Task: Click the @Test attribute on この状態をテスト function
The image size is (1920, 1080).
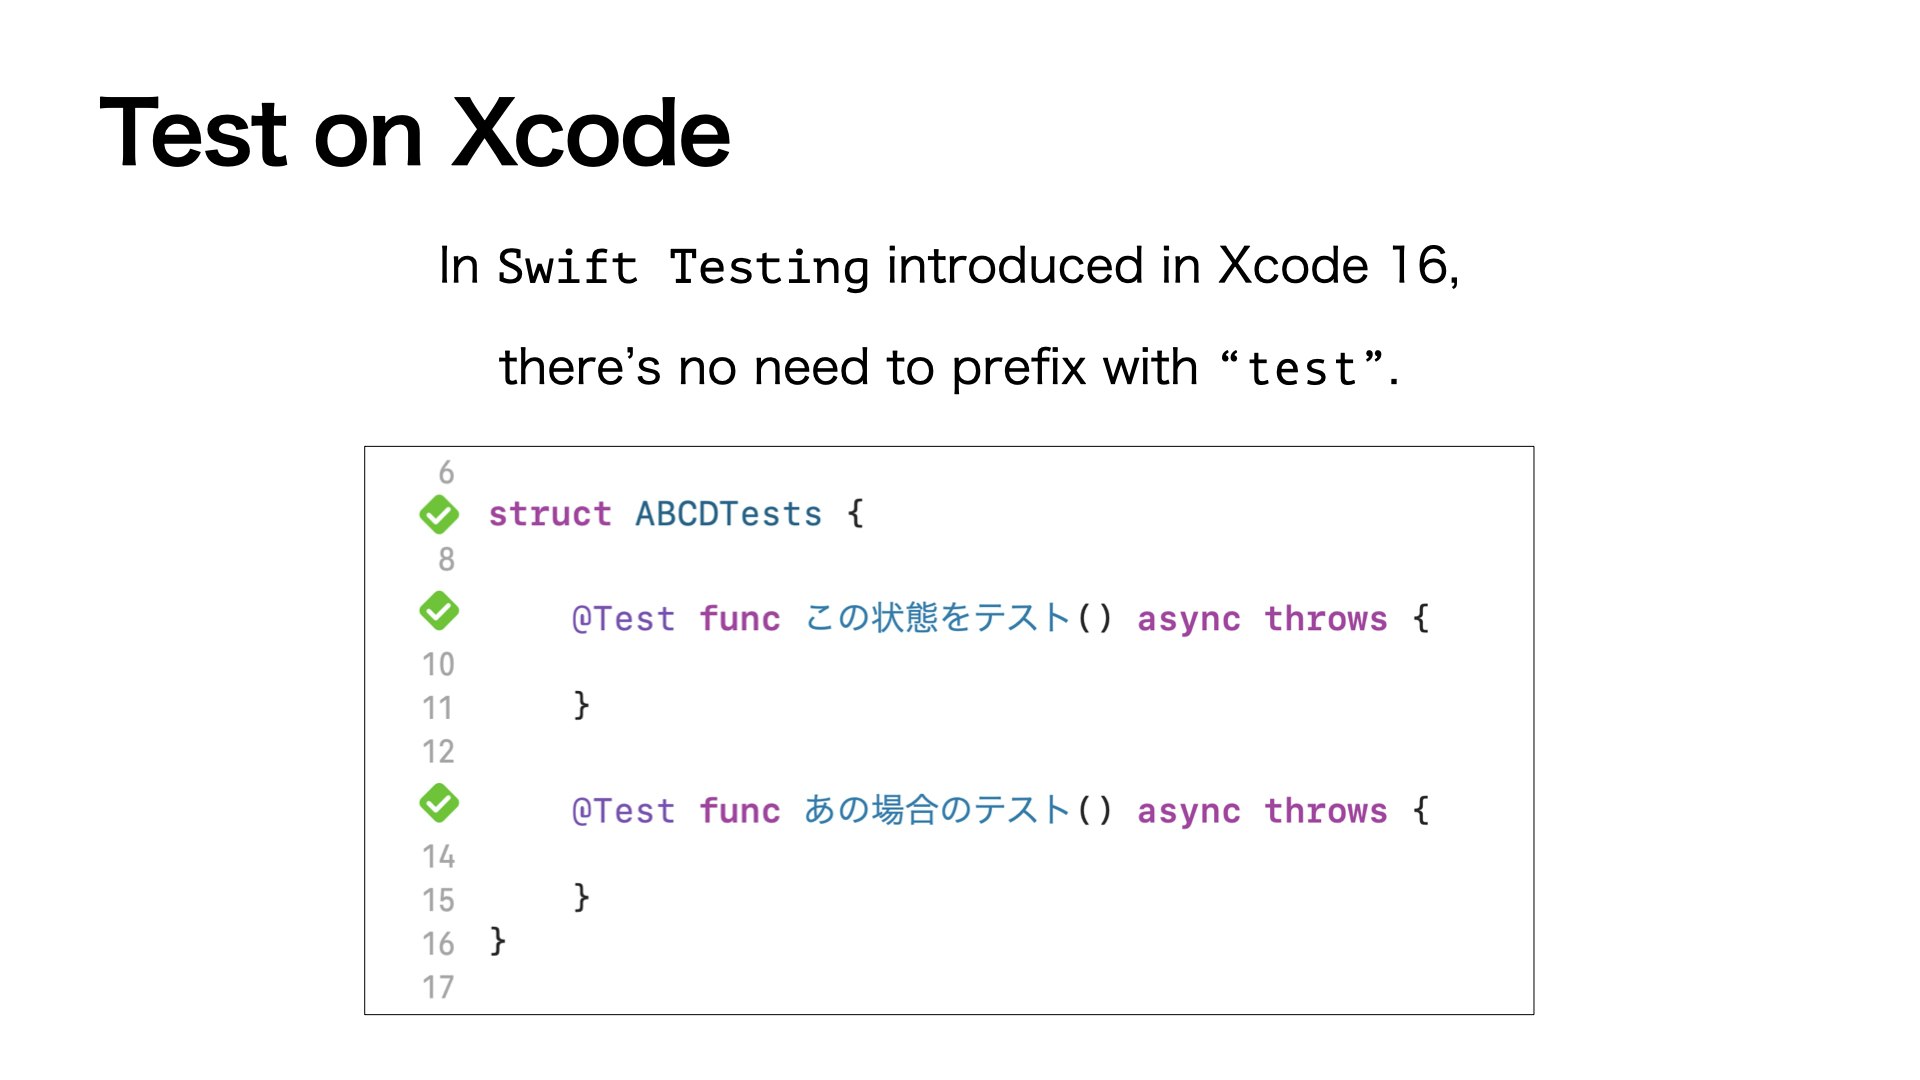Action: coord(623,619)
